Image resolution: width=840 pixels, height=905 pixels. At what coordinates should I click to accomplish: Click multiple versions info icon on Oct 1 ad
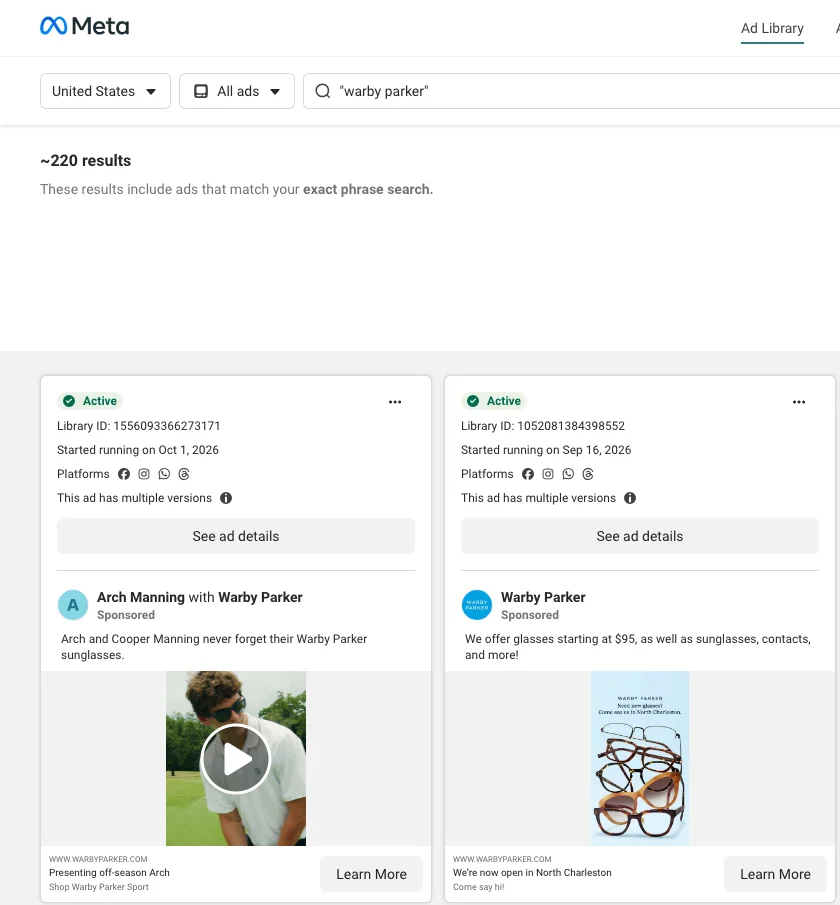point(226,498)
